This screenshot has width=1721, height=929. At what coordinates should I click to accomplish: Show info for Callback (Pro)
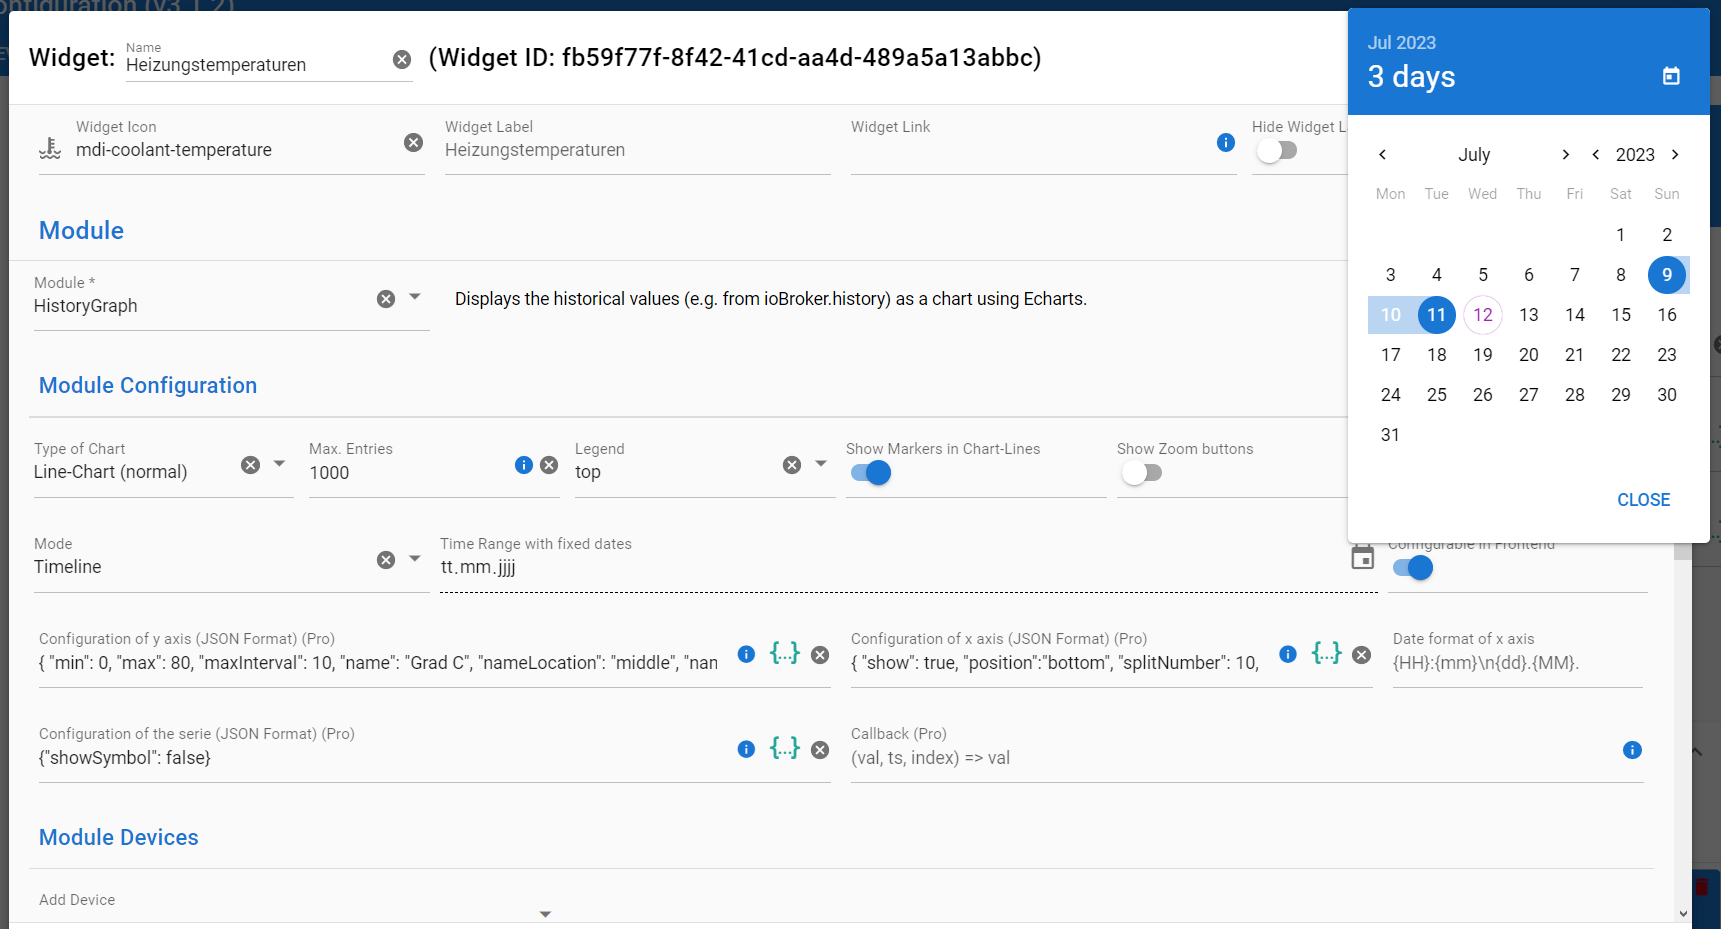point(1632,750)
